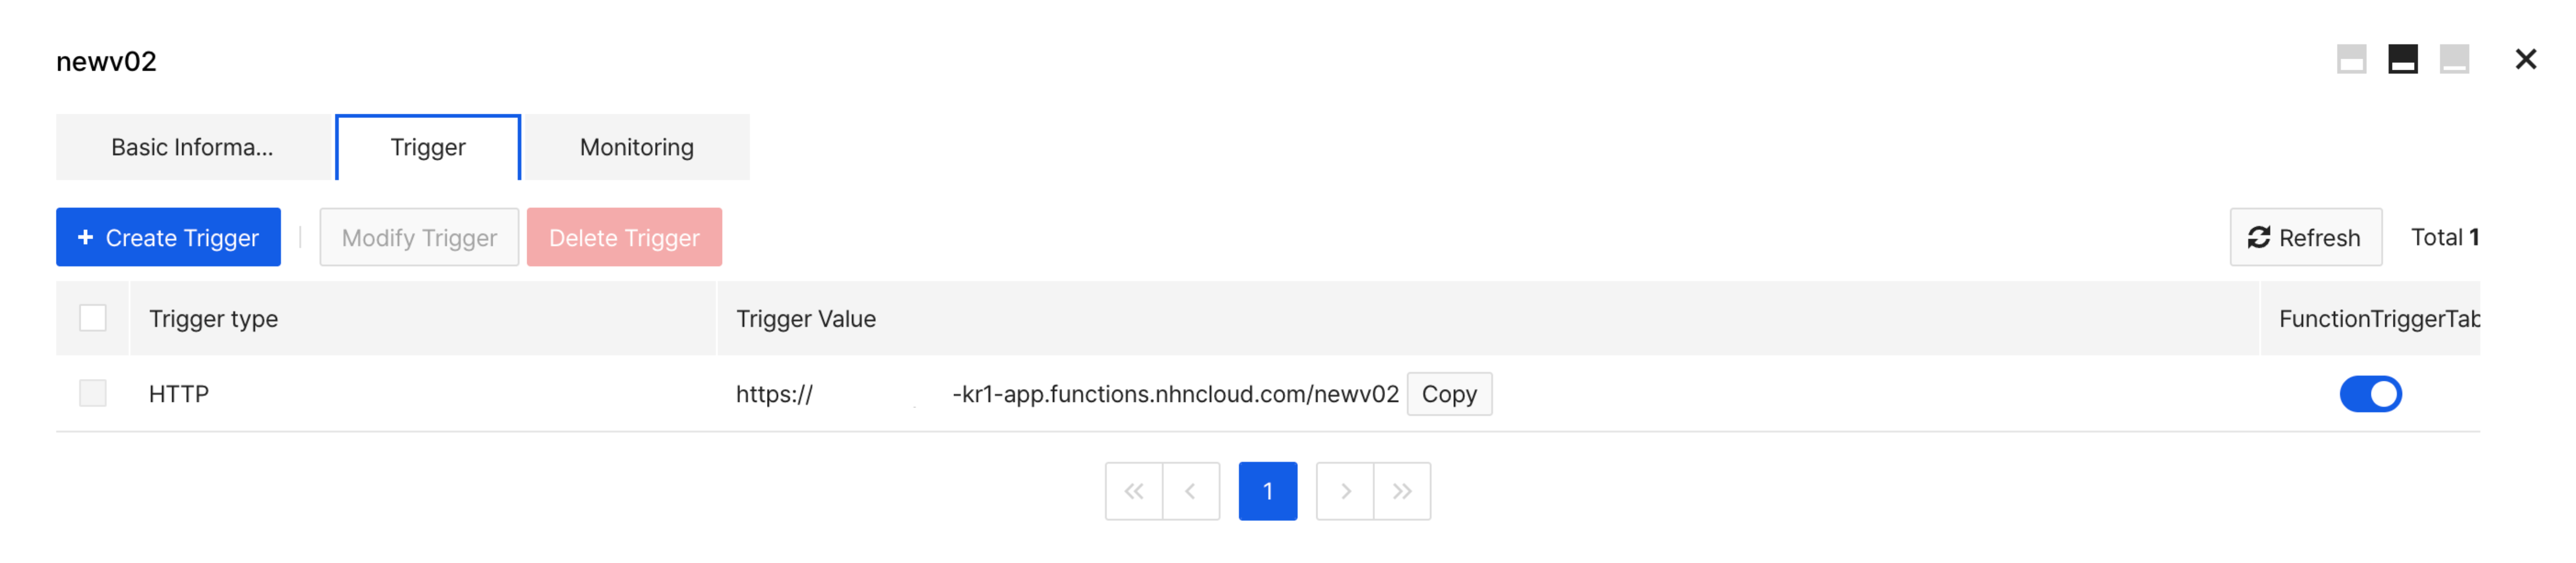Go to last page of triggers
The image size is (2576, 563).
click(1402, 491)
